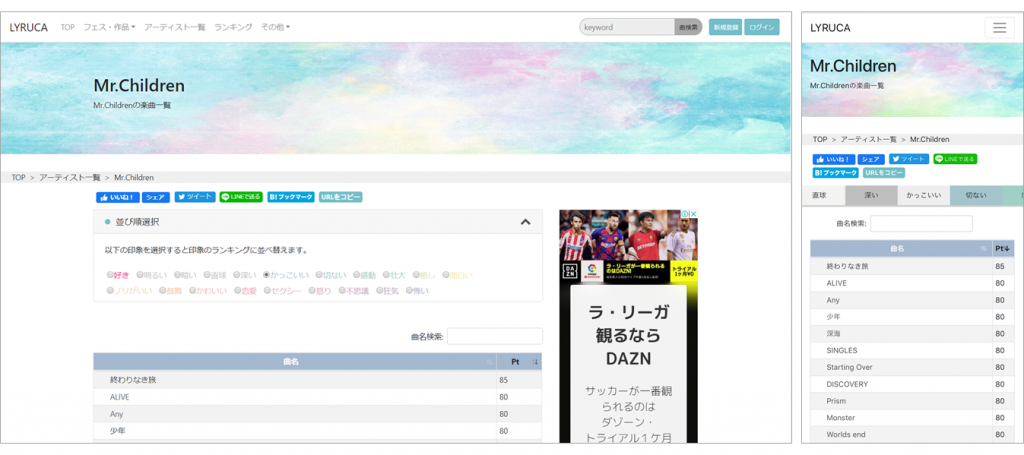Viewport: 1024px width, 455px height.
Task: Click the LYRUCA logo in mobile view
Action: pos(830,28)
